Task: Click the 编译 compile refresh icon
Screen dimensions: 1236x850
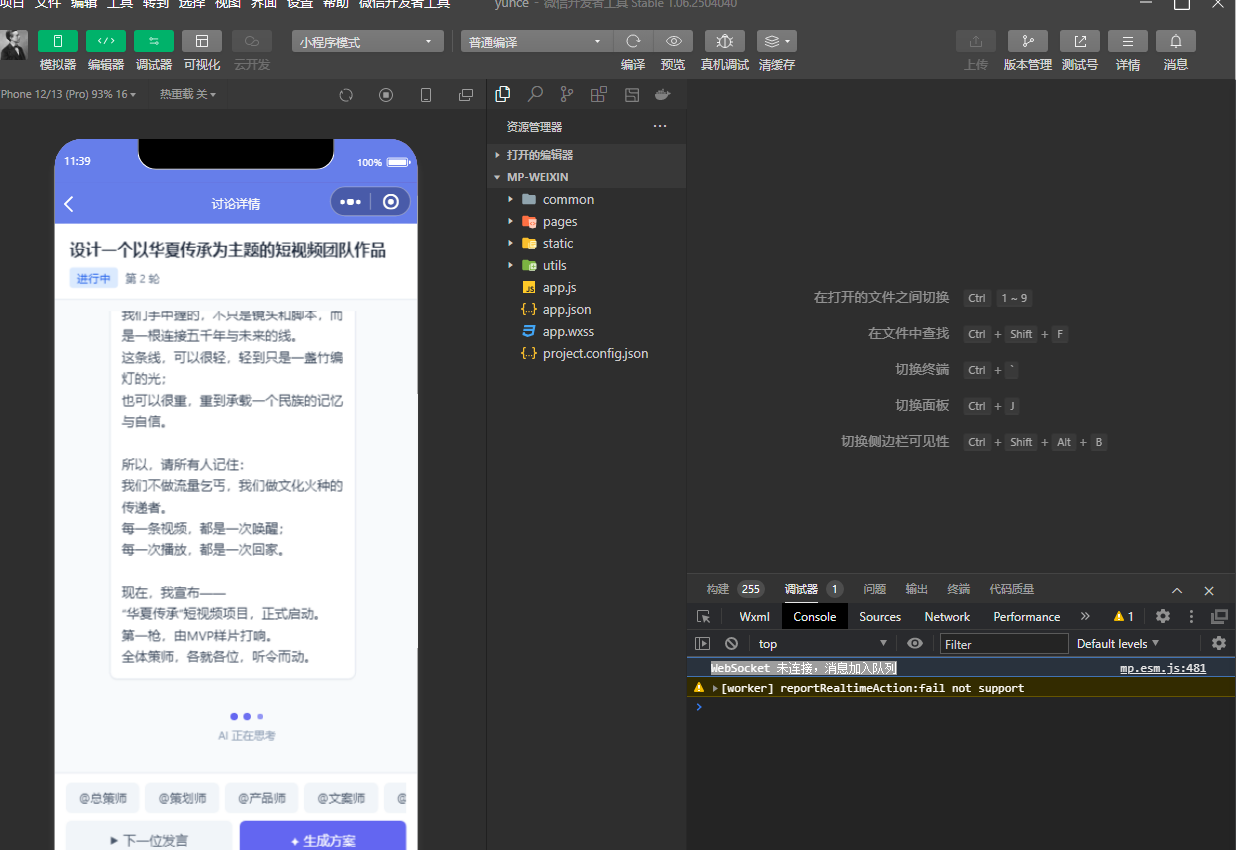Action: [x=633, y=41]
